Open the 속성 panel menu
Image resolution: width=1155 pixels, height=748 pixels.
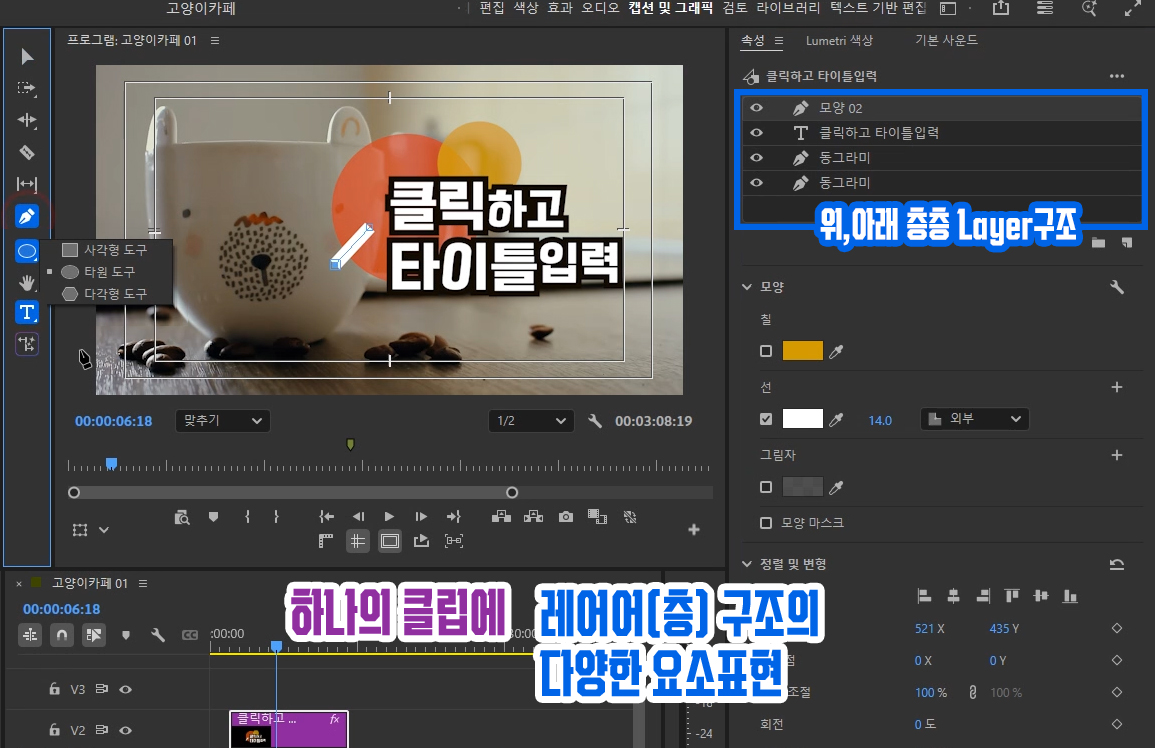point(779,41)
